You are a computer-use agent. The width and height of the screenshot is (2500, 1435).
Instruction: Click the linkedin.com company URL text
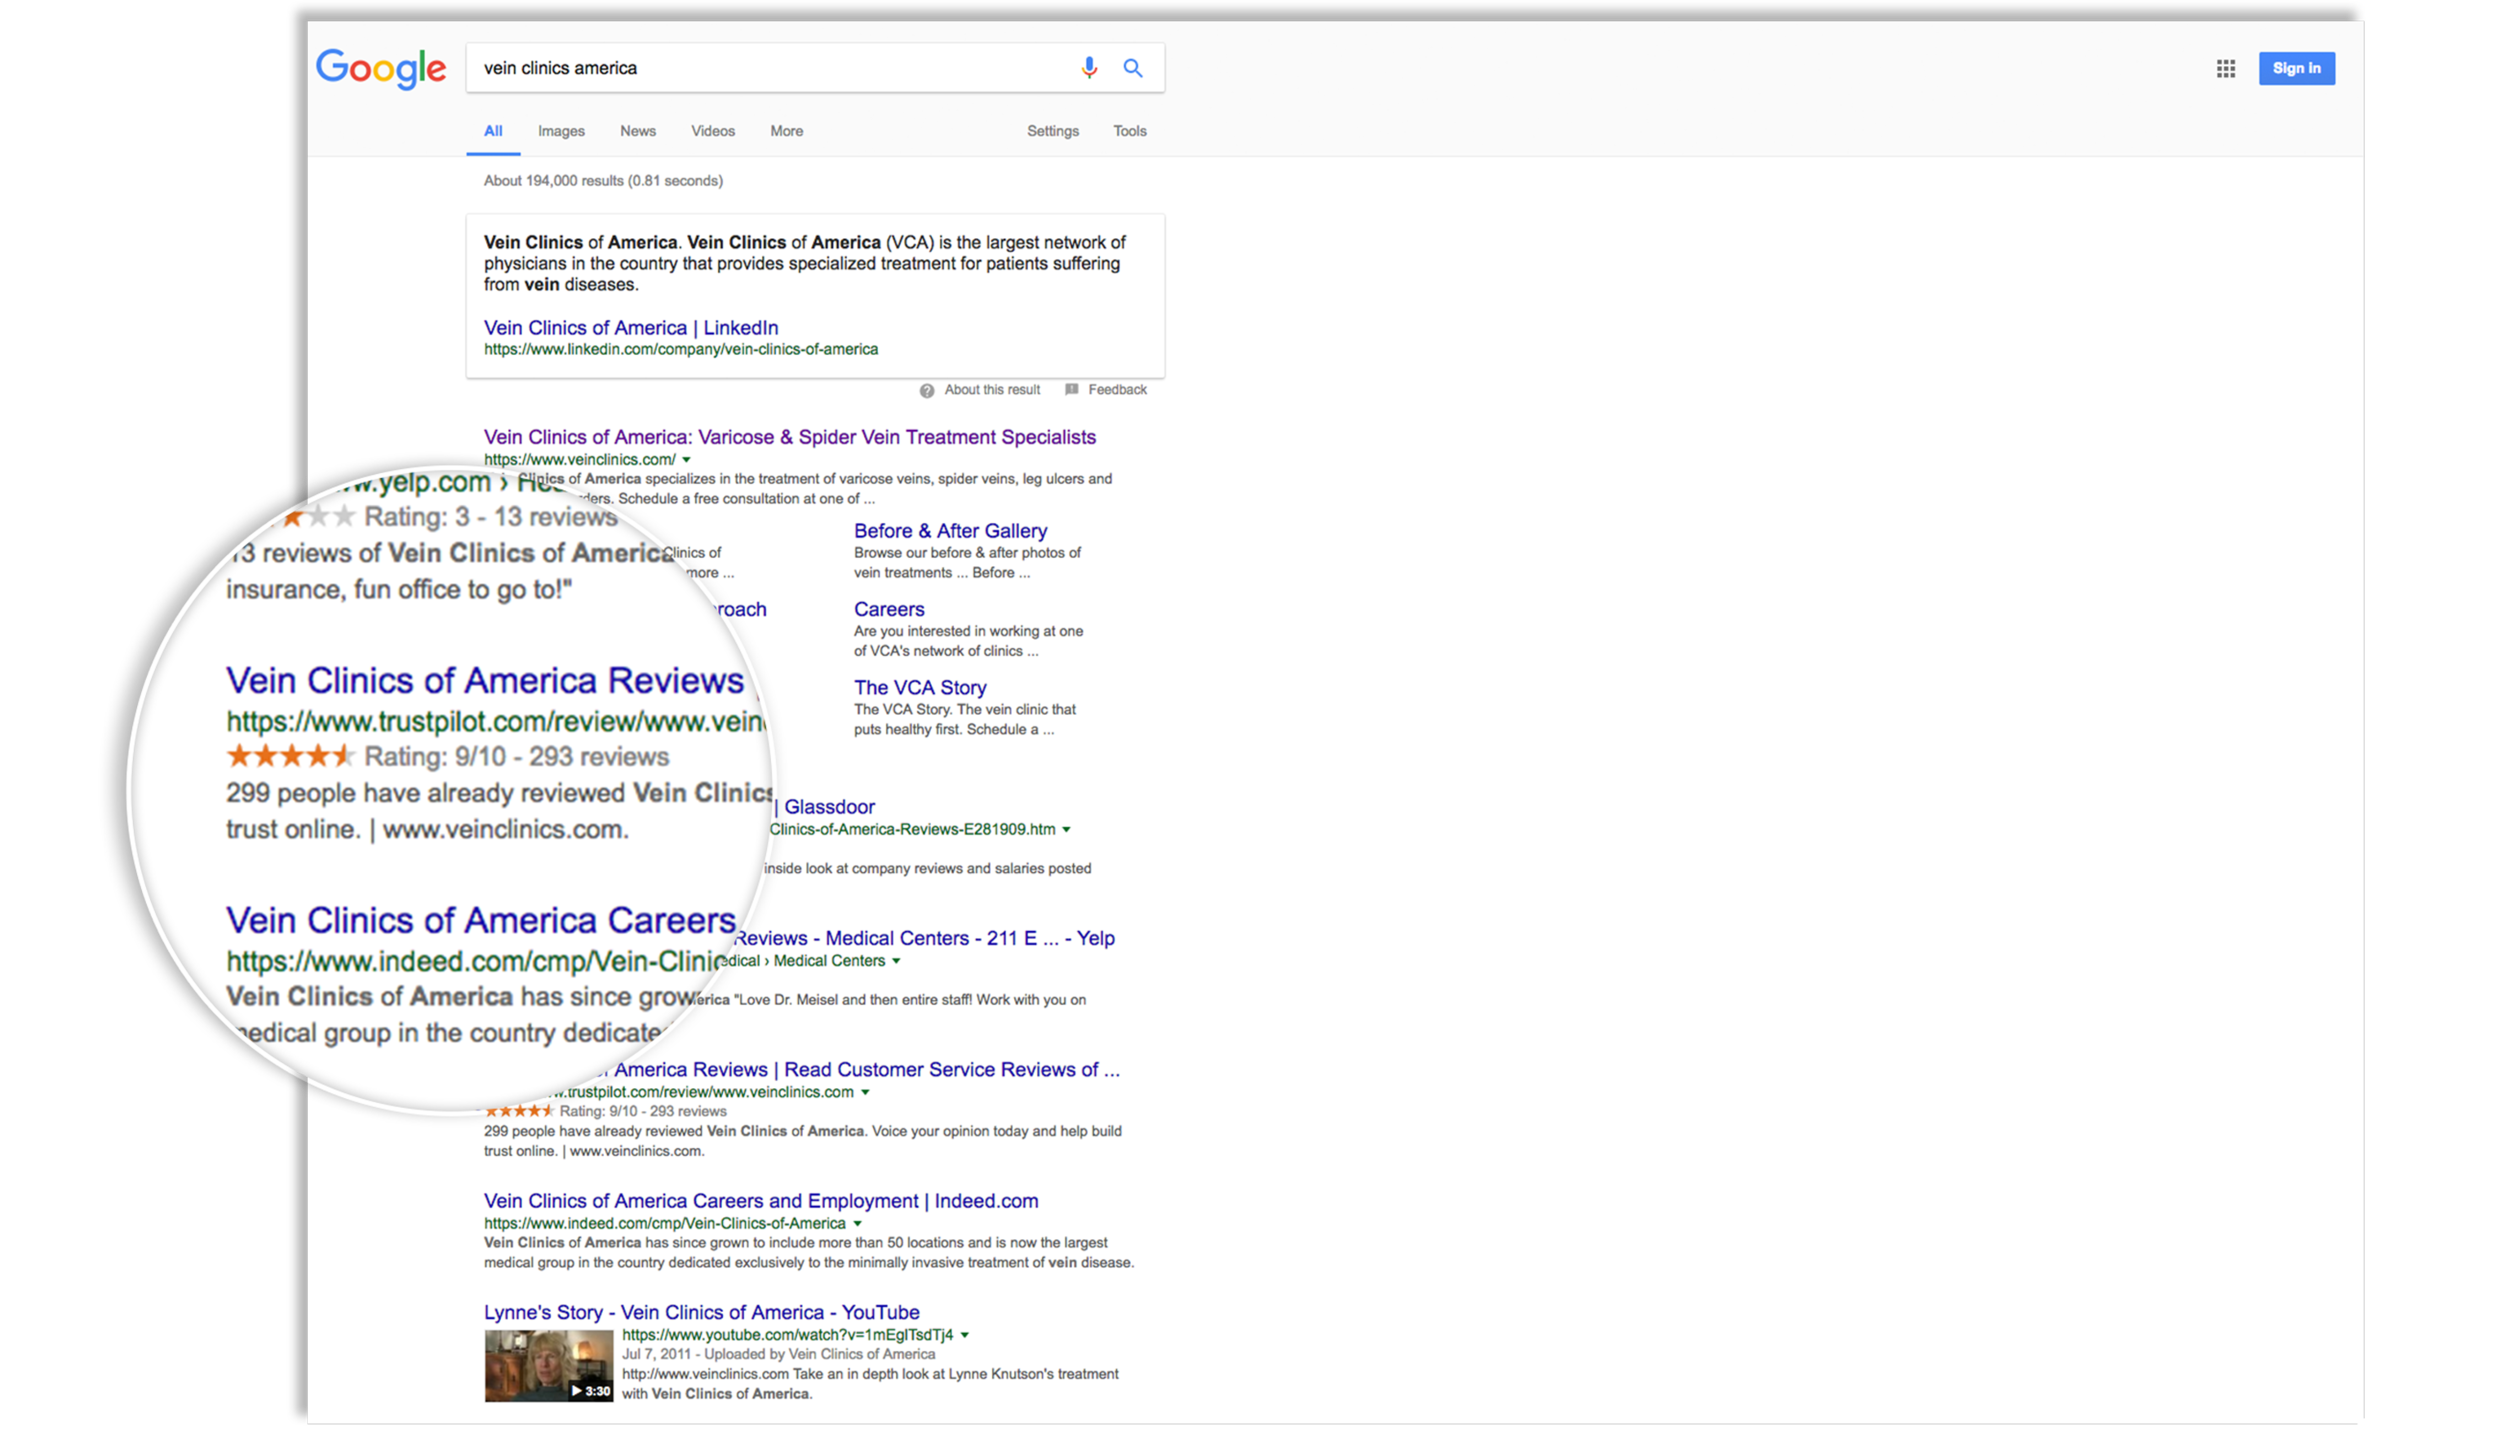(681, 349)
